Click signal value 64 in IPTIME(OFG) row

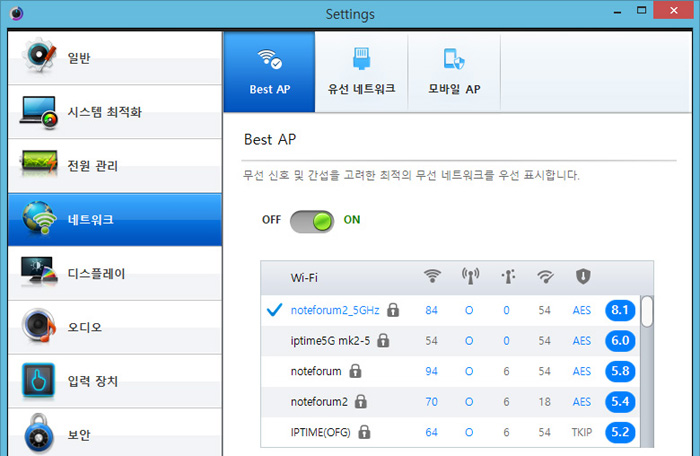coord(431,432)
